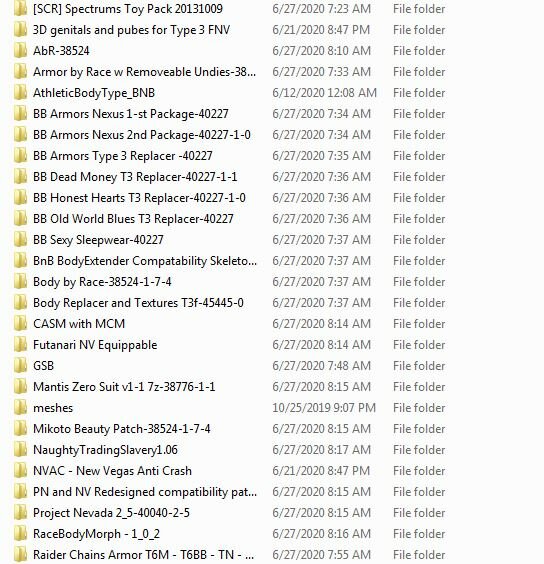The width and height of the screenshot is (544, 564).
Task: Select [SCR] Spectrums Toy Pack 20131009 name
Action: click(x=128, y=9)
